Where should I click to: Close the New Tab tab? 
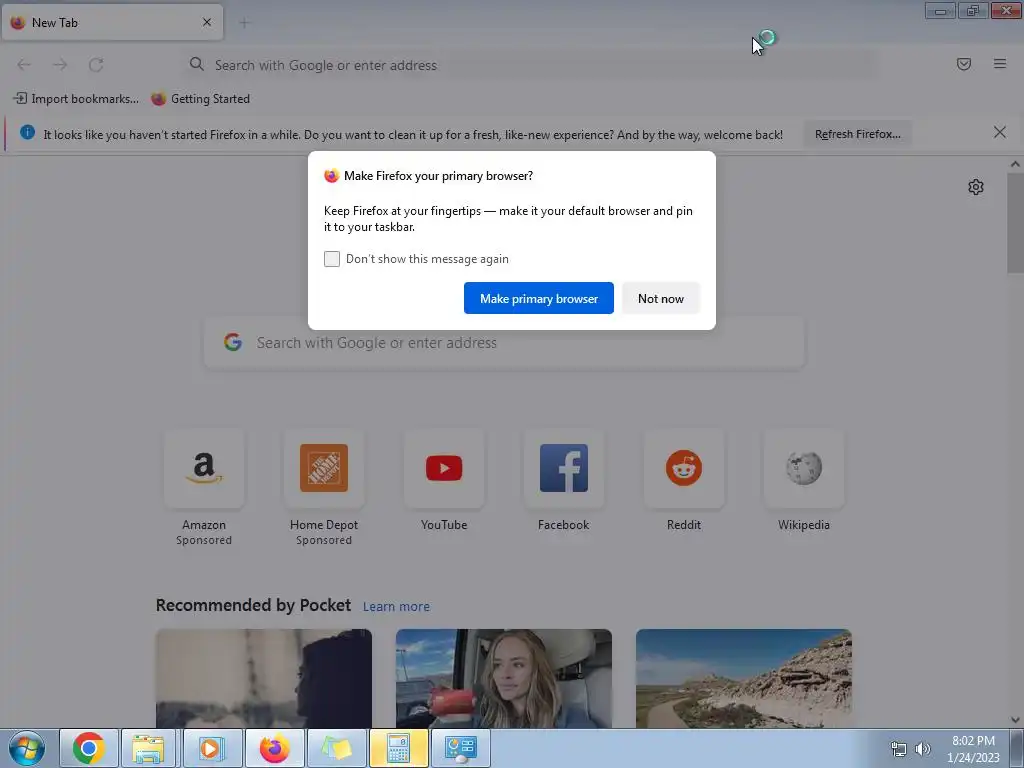click(x=207, y=22)
